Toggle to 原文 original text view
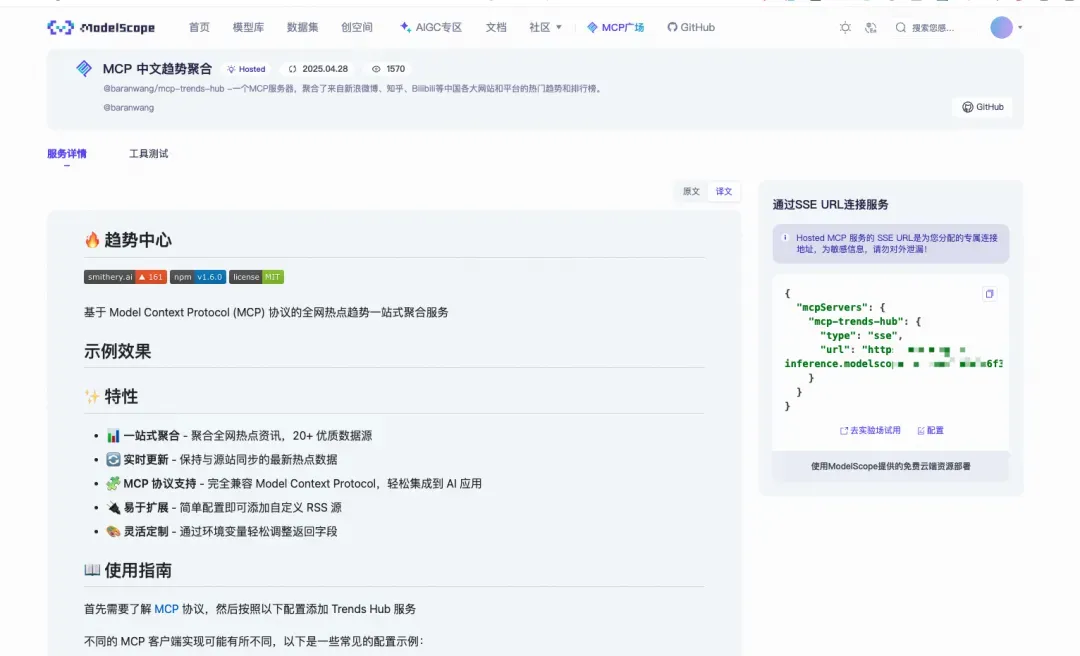1080x656 pixels. click(691, 192)
